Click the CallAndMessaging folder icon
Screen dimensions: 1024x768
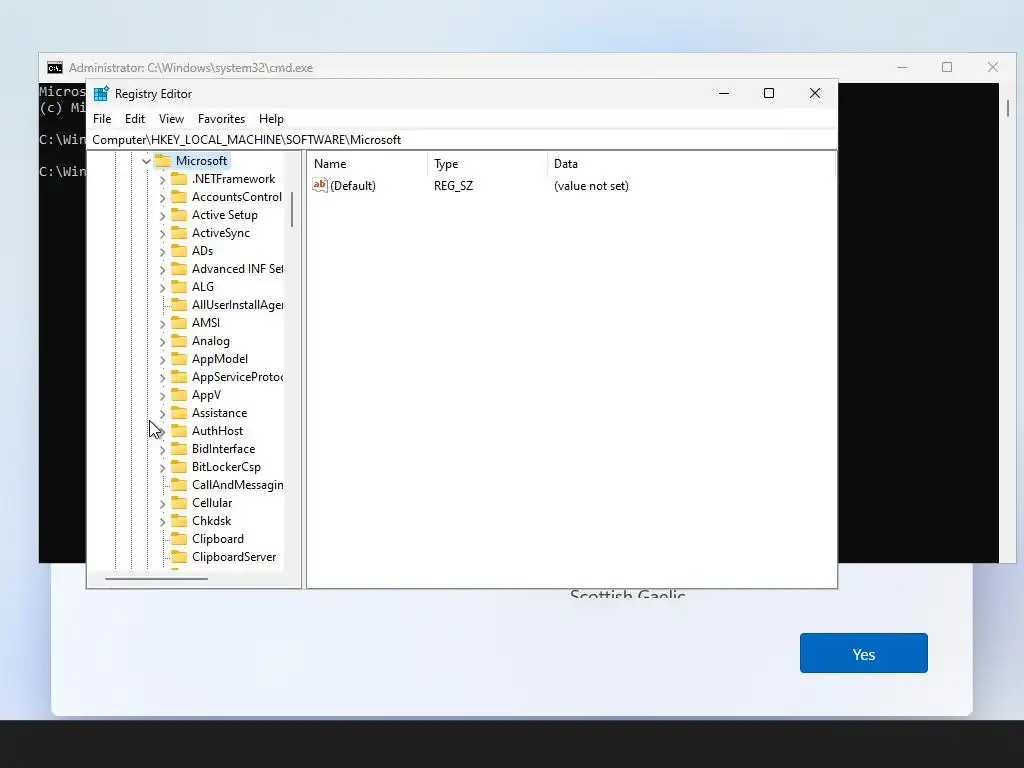pos(179,485)
